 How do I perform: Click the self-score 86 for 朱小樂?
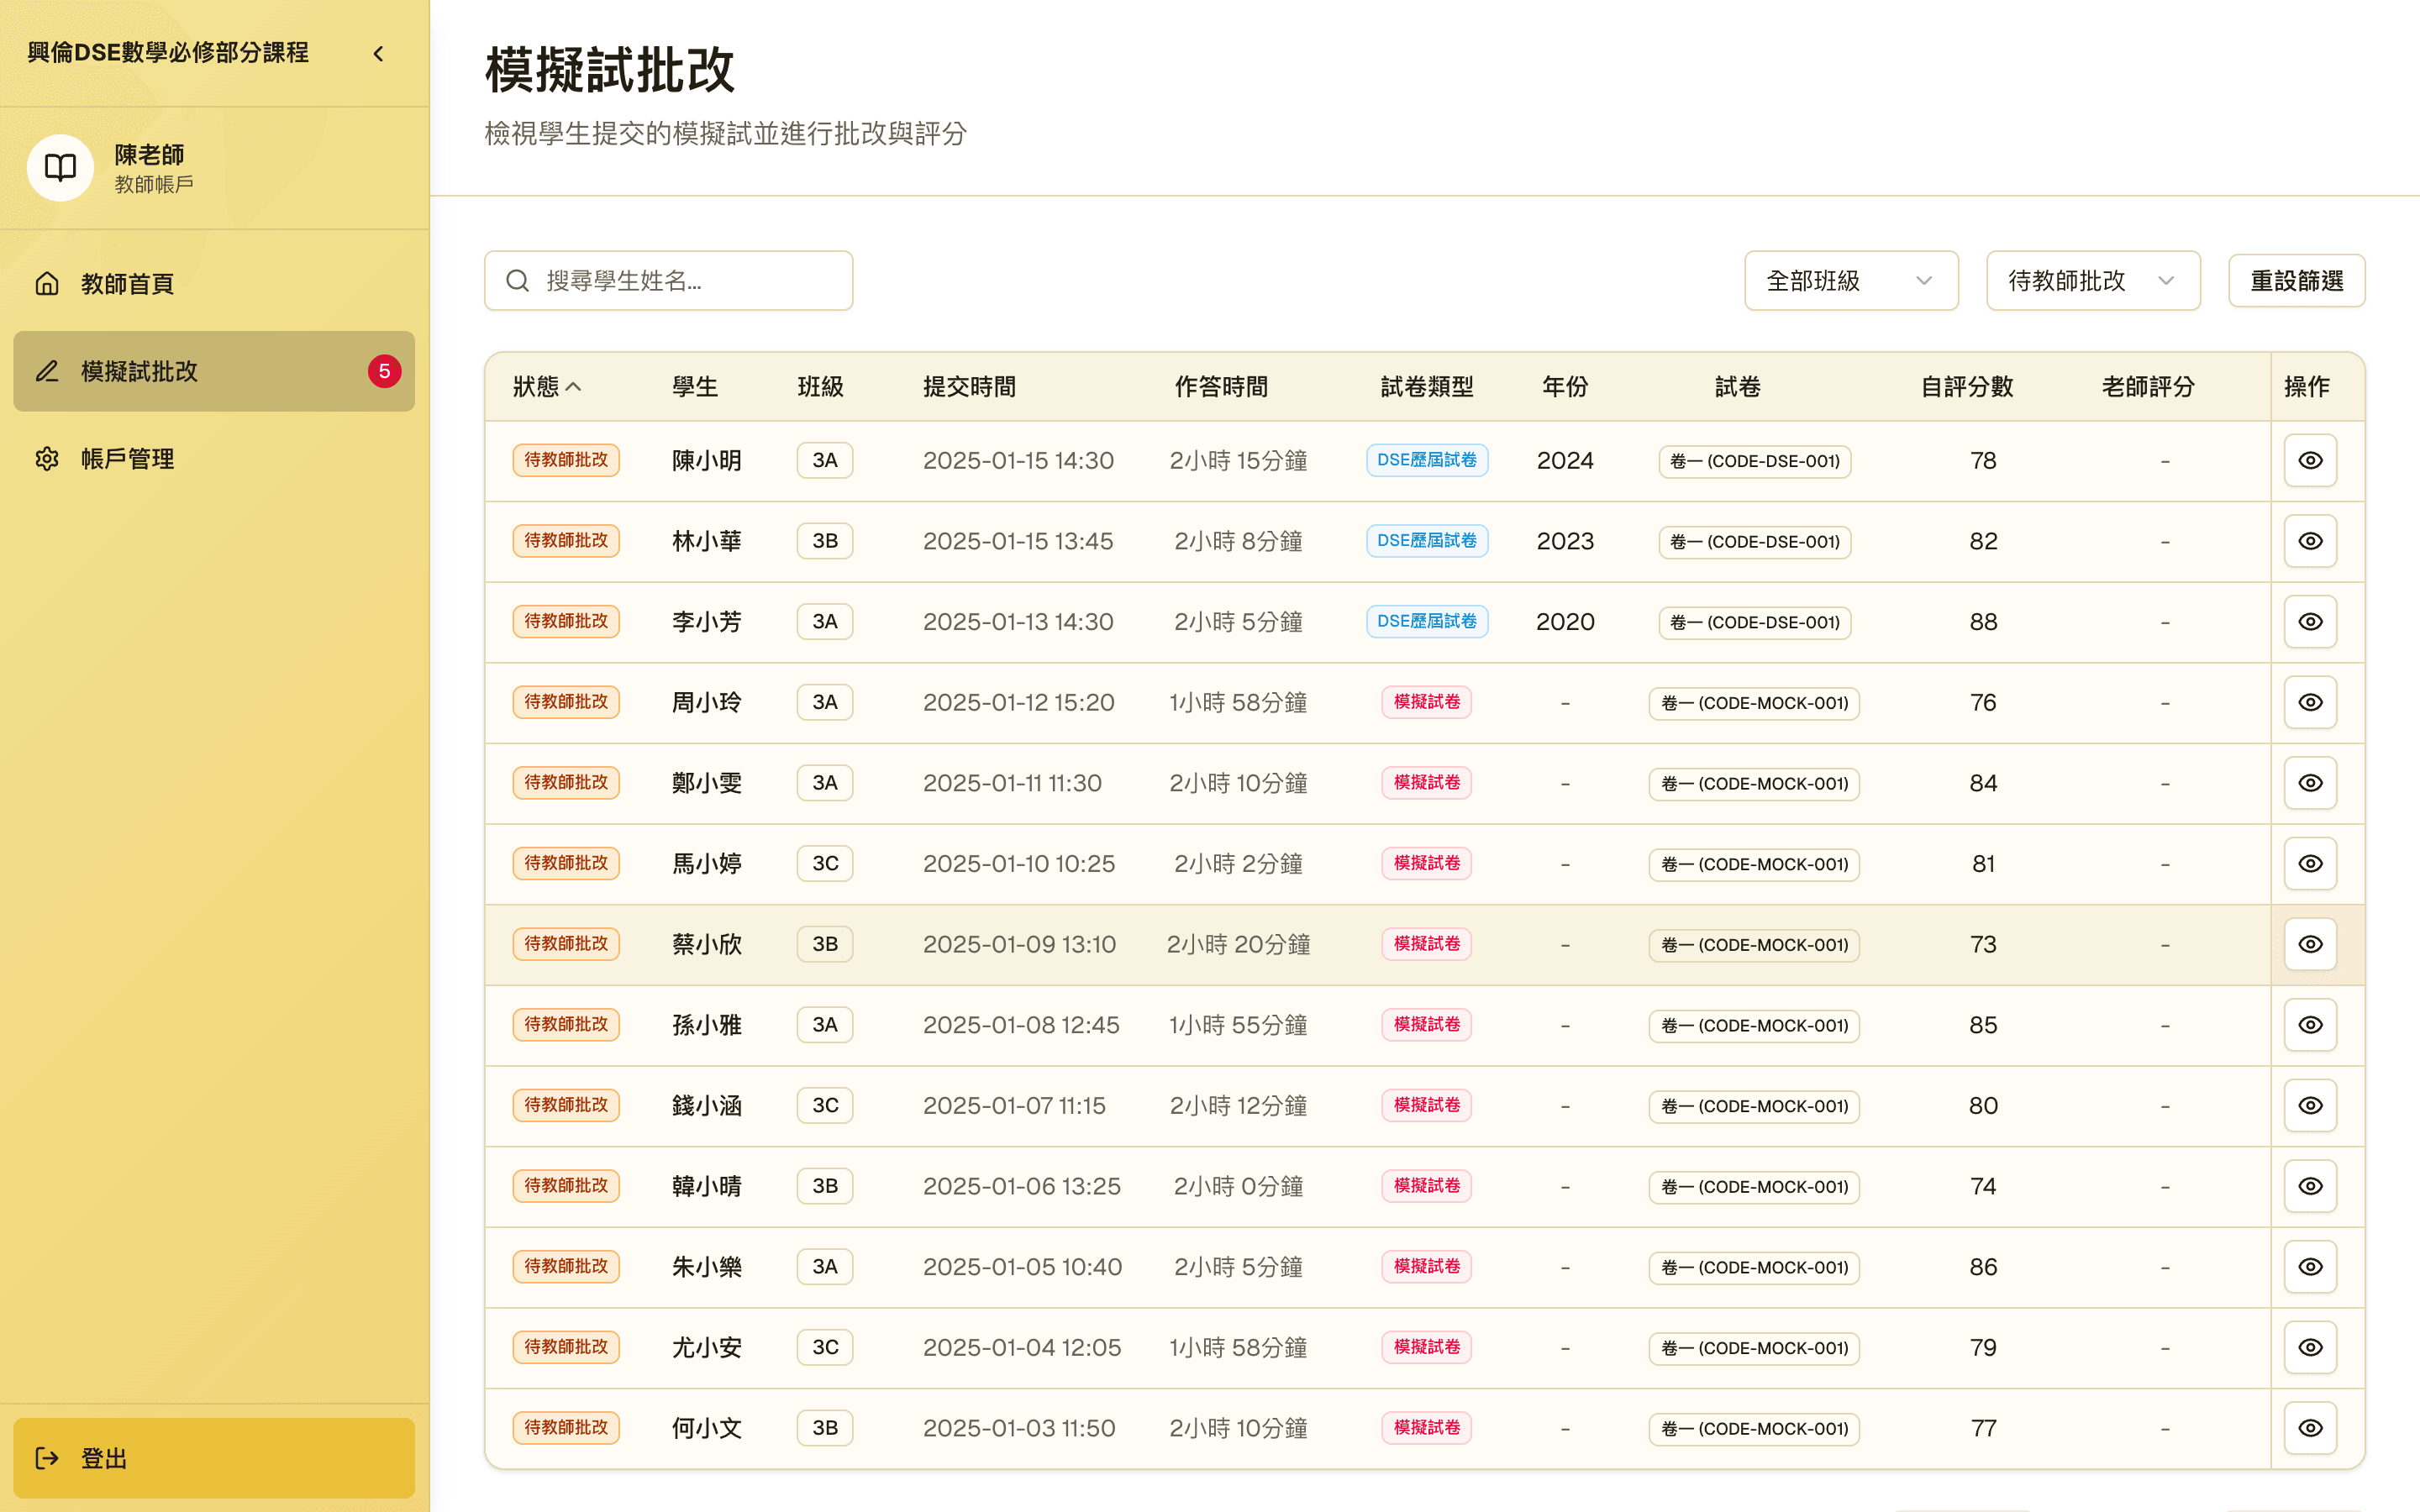click(x=1983, y=1267)
